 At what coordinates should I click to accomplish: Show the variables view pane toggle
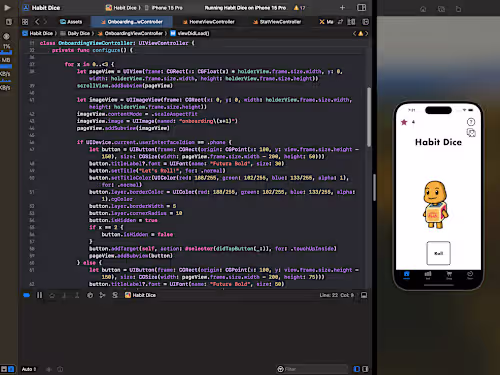coord(357,369)
